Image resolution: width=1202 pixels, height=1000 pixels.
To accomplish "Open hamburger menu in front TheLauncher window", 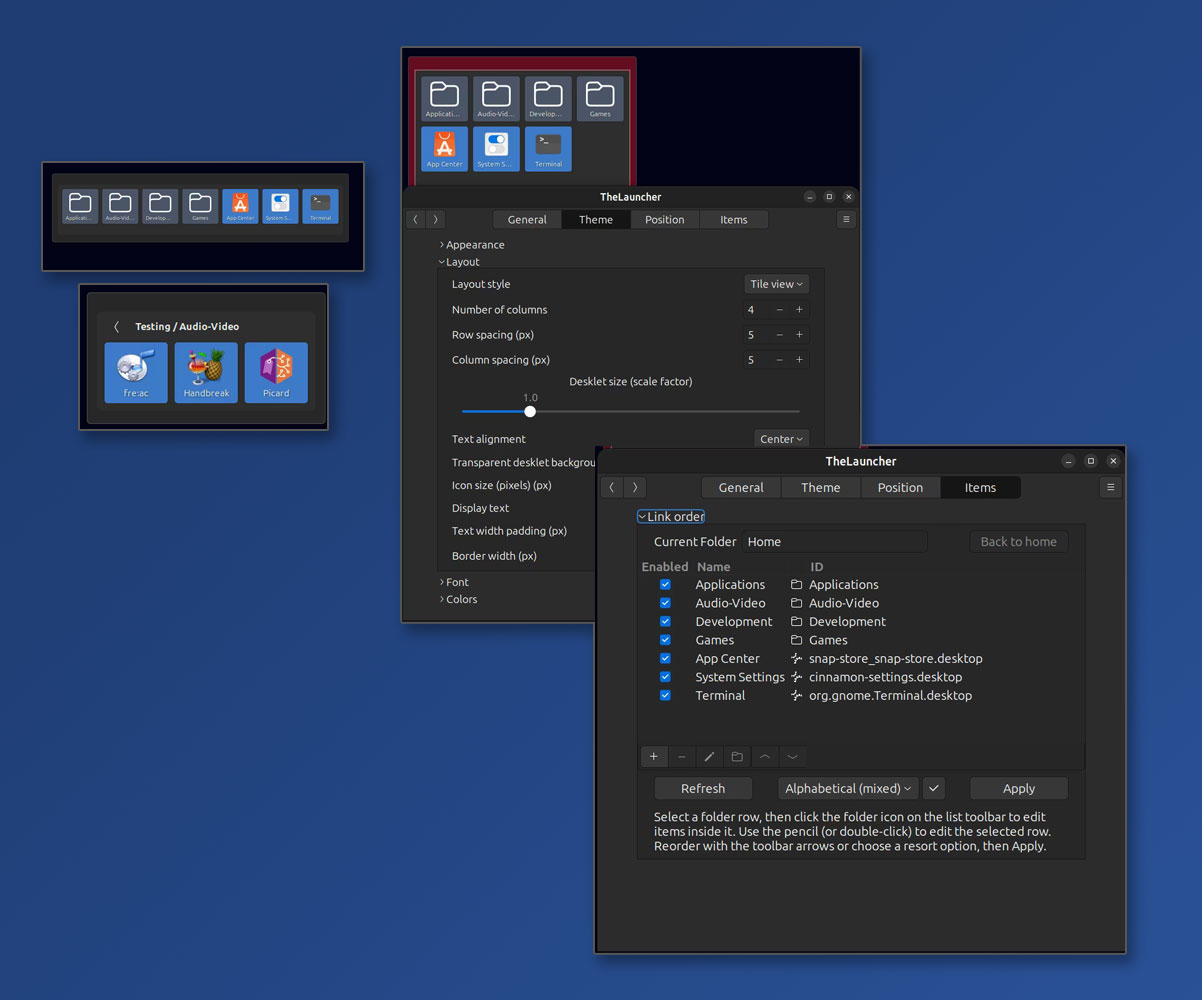I will pyautogui.click(x=1111, y=487).
